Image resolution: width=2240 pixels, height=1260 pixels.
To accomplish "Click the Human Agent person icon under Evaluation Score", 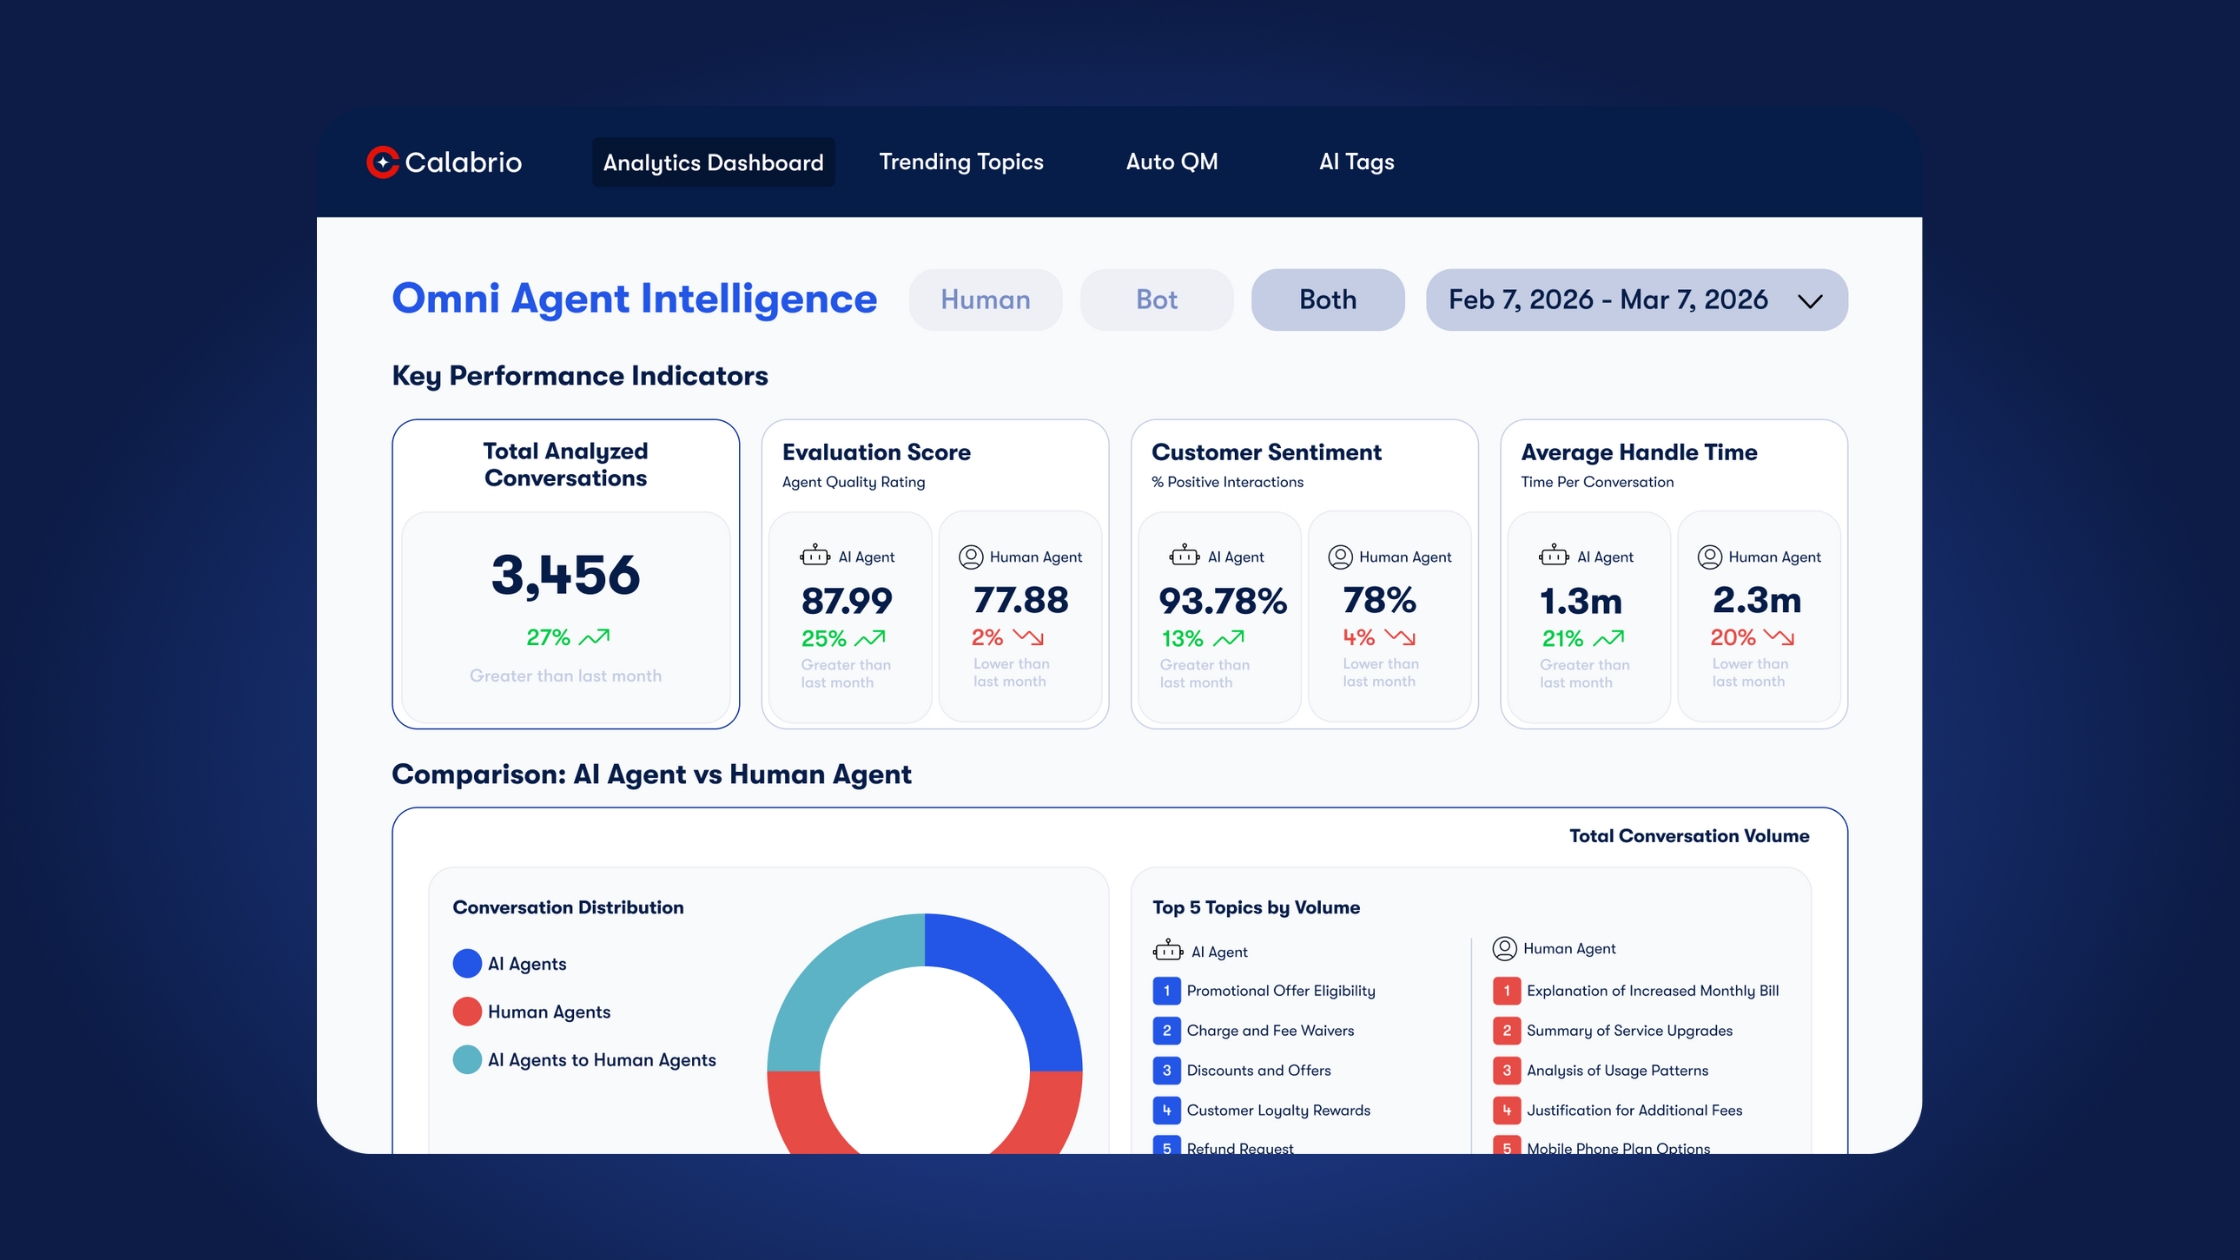I will [x=970, y=557].
